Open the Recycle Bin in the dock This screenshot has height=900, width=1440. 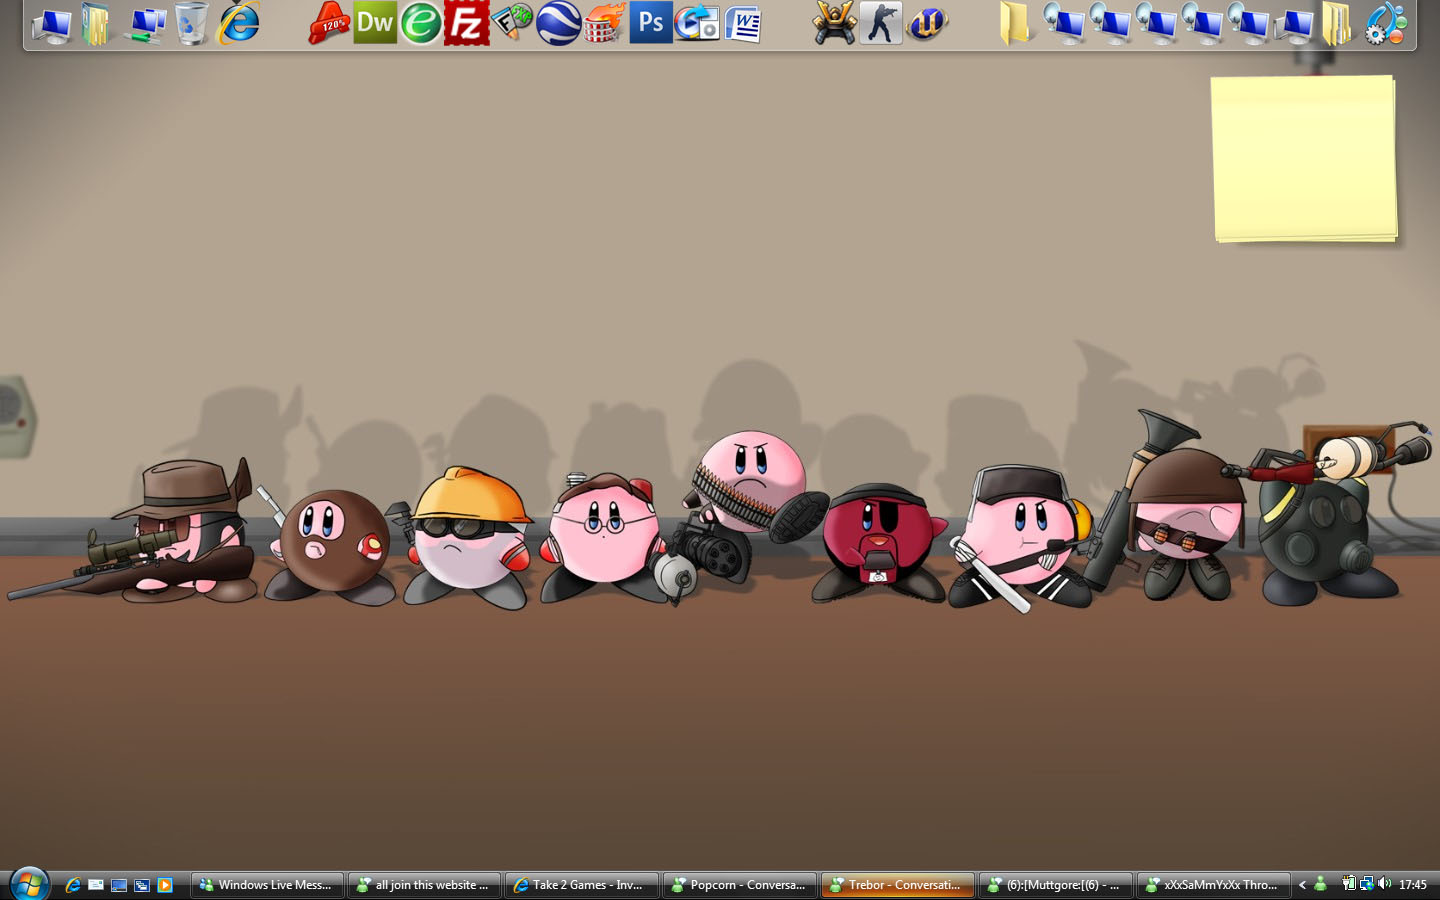191,24
